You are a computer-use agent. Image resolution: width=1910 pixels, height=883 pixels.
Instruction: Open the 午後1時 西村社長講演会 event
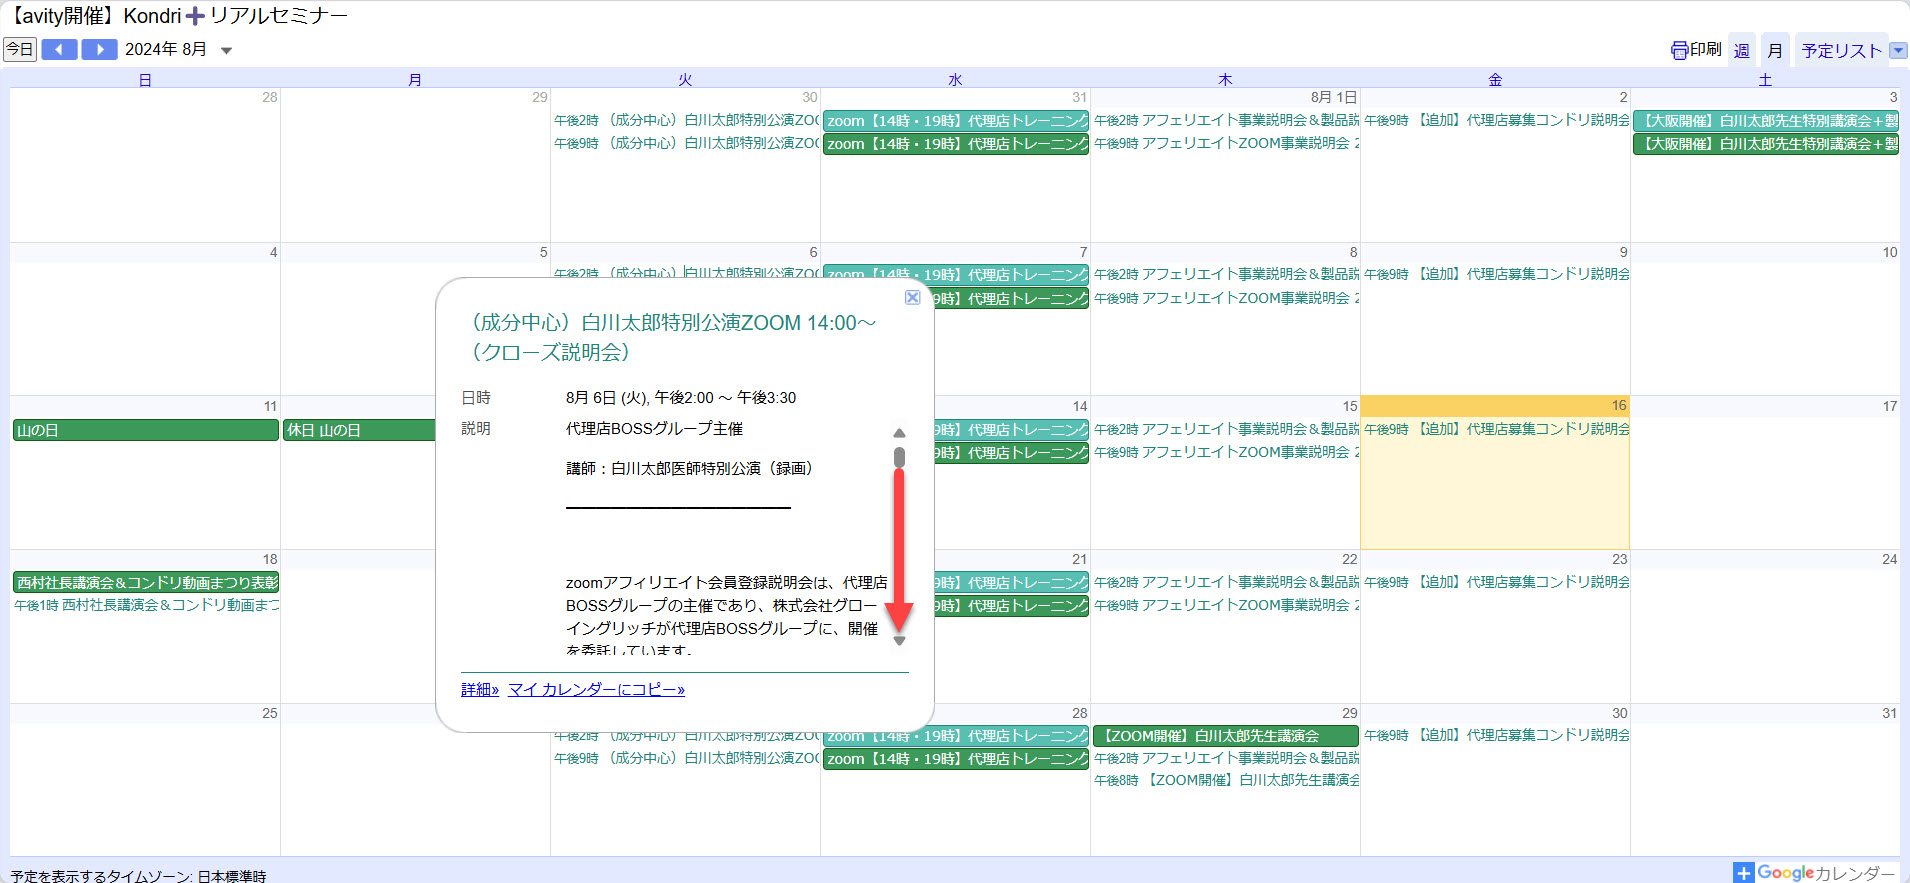coord(146,605)
